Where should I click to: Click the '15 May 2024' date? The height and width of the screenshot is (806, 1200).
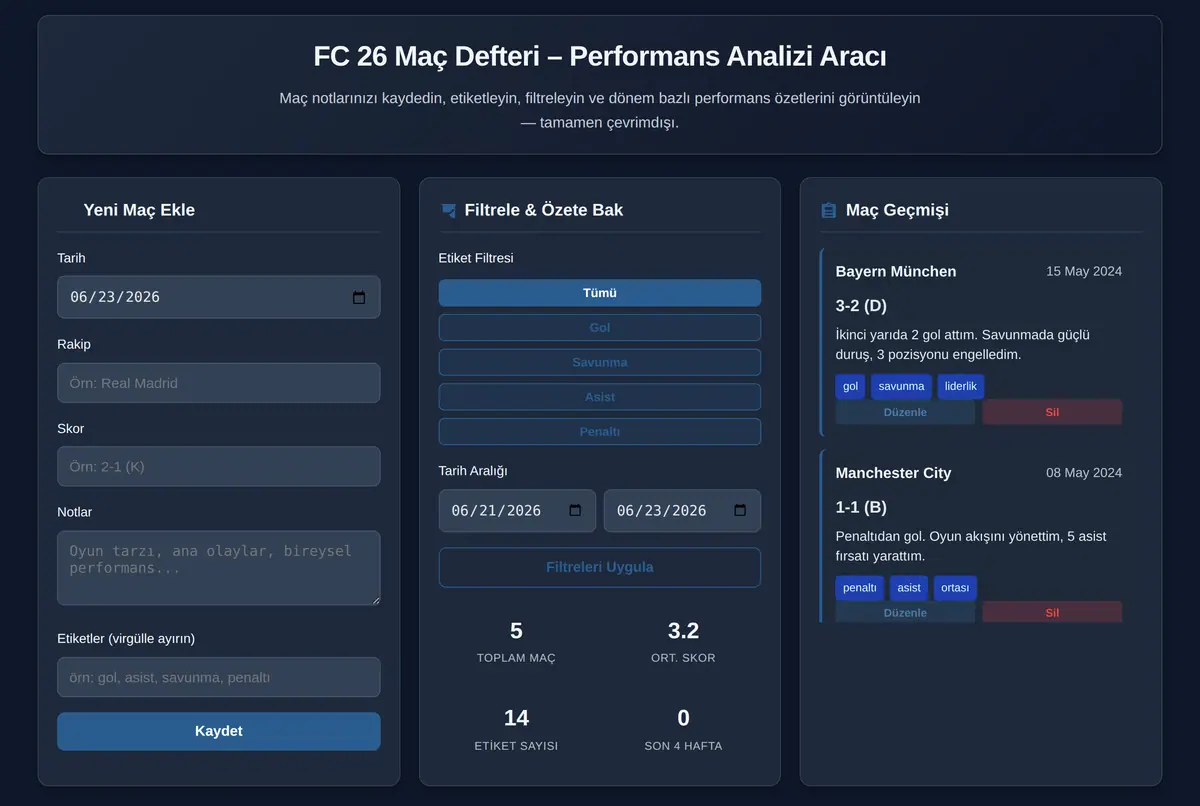pos(1084,271)
